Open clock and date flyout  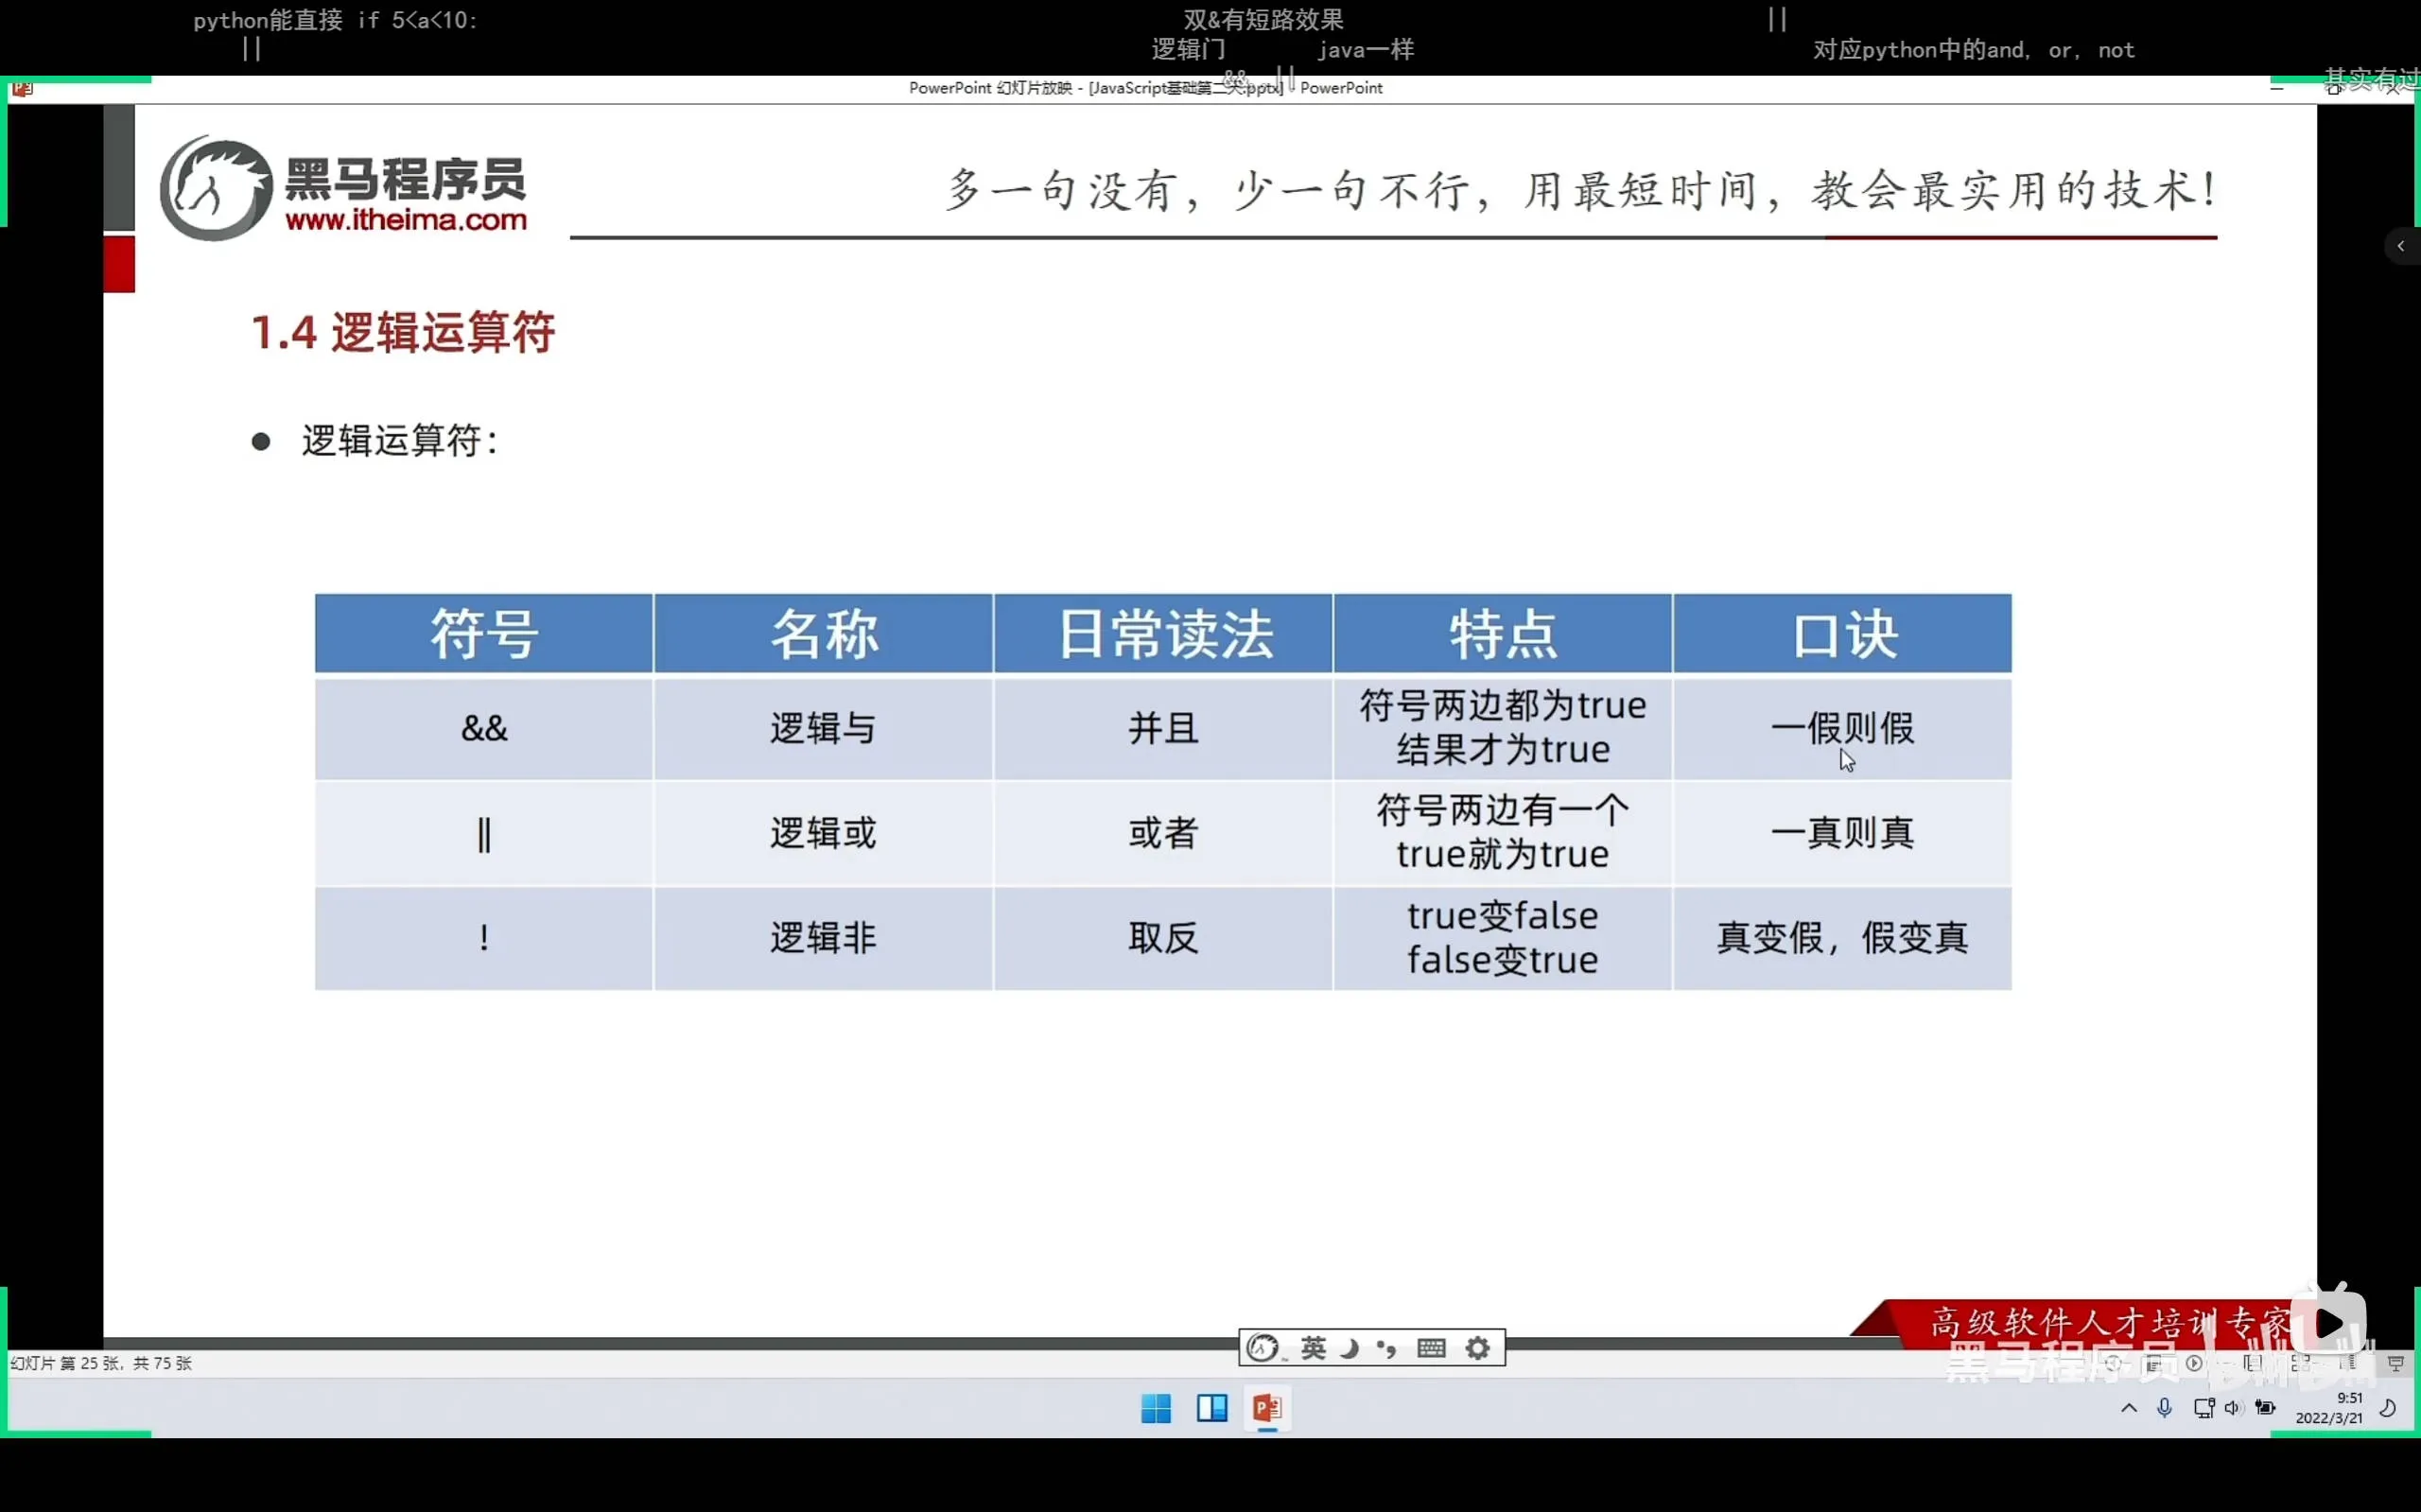click(x=2329, y=1408)
